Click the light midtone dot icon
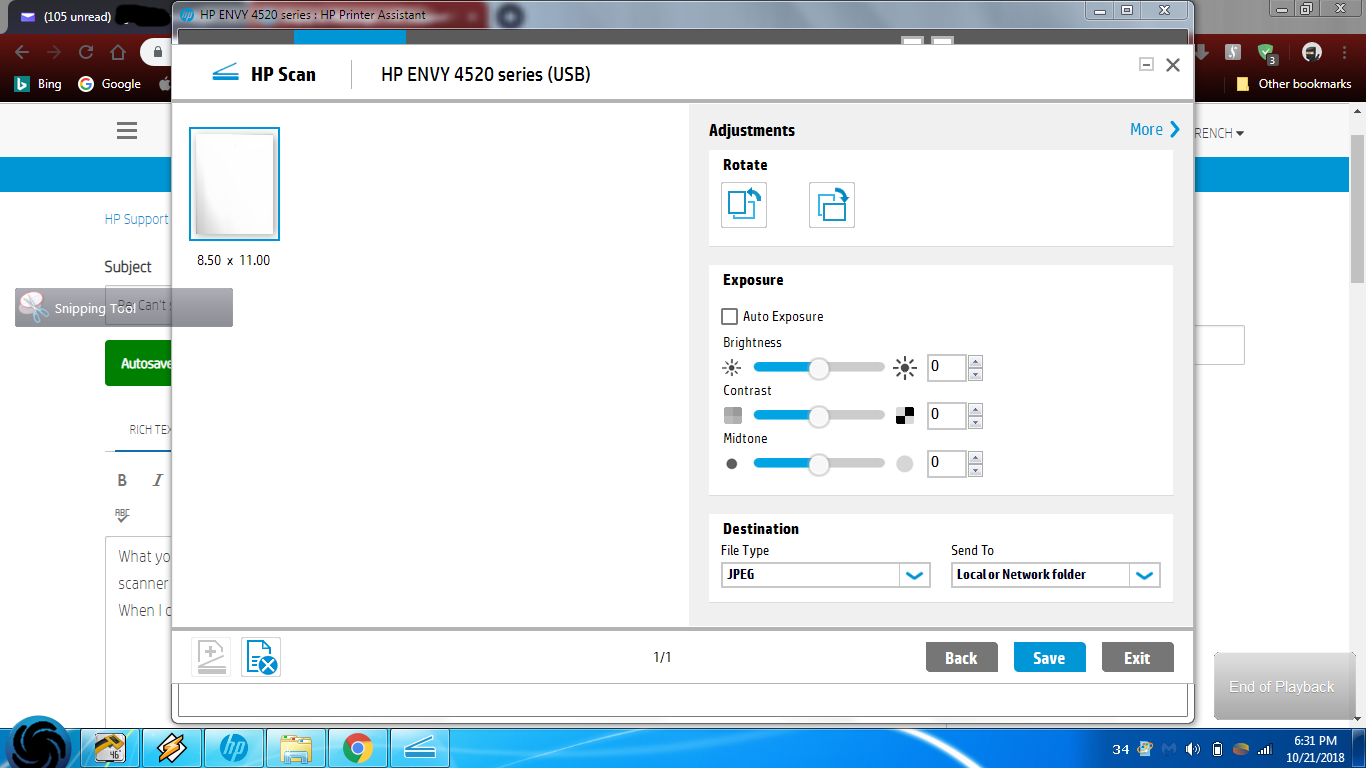Image resolution: width=1366 pixels, height=768 pixels. (x=905, y=464)
